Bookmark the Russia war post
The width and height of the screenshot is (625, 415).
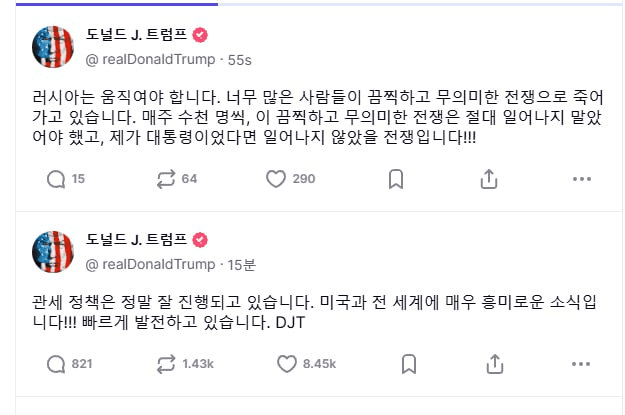pos(395,179)
